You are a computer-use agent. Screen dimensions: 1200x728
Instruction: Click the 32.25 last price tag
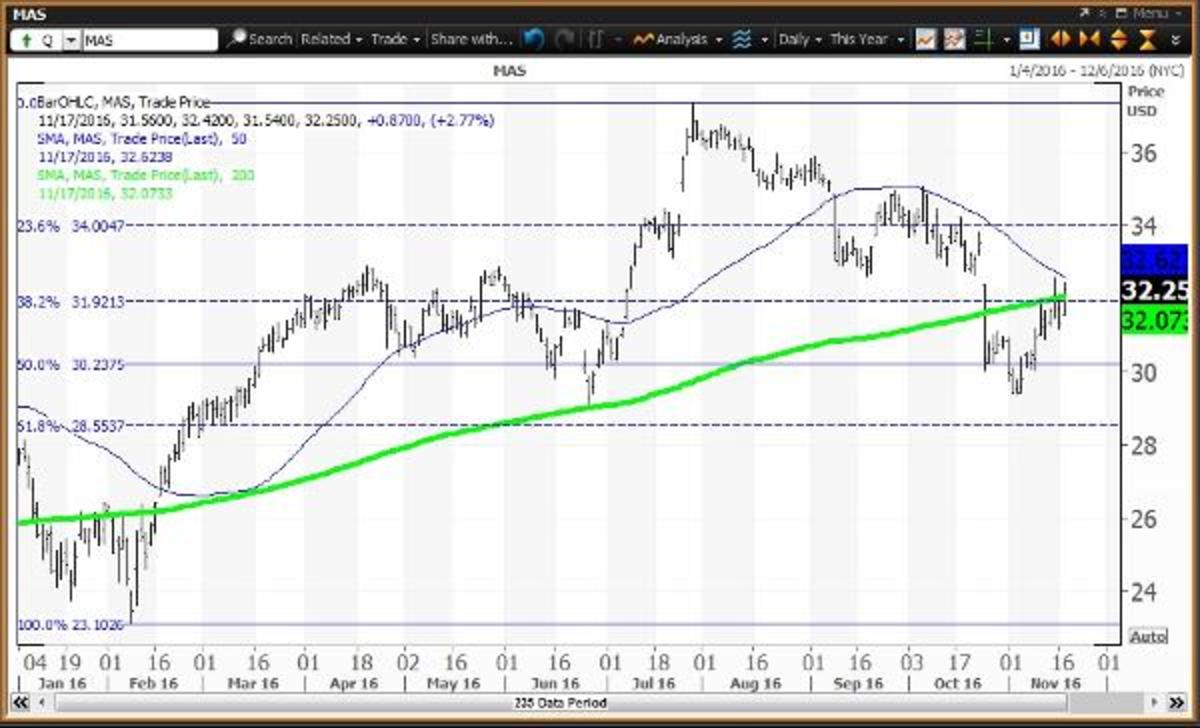(1155, 291)
